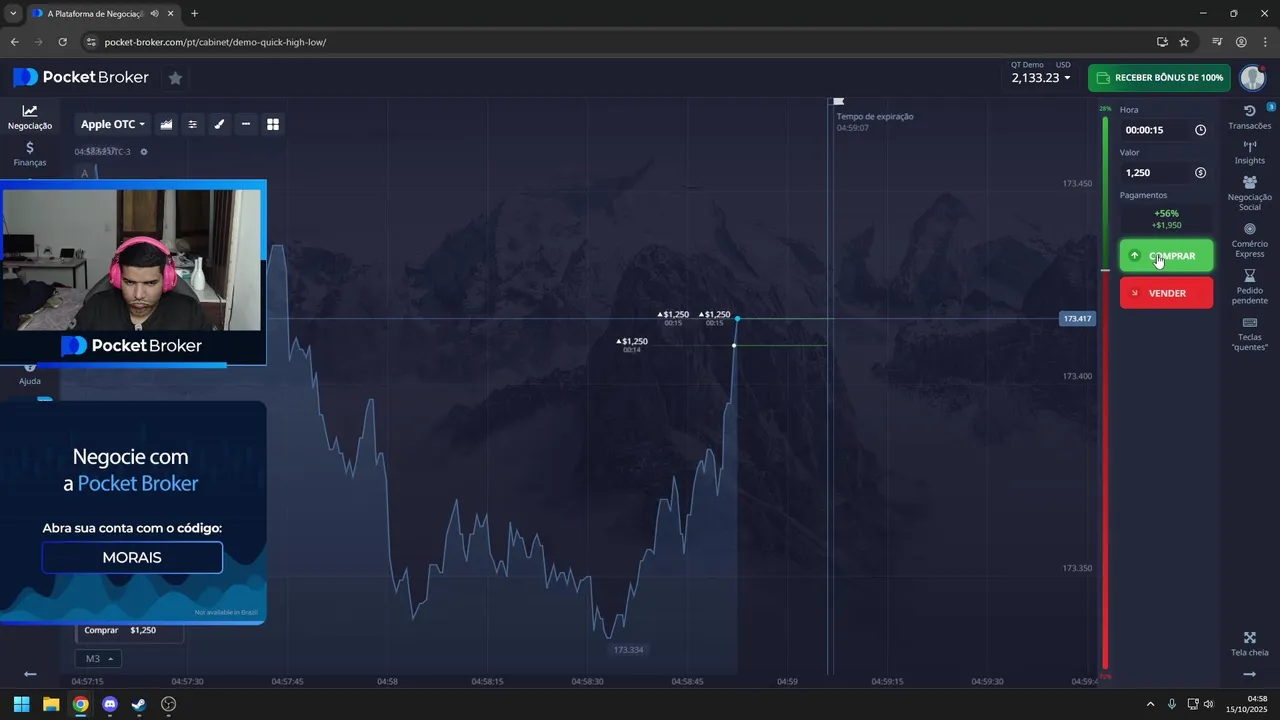The image size is (1280, 720).
Task: Open the user profile avatar
Action: tap(1253, 78)
